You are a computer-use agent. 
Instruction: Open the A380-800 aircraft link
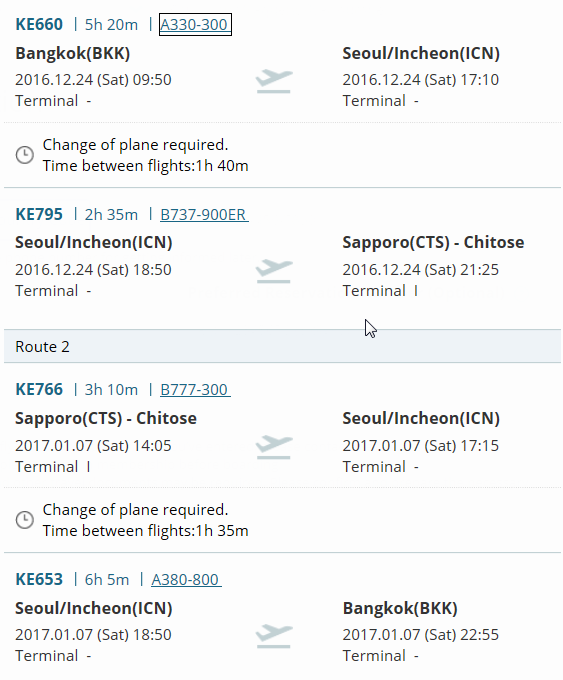coord(186,579)
